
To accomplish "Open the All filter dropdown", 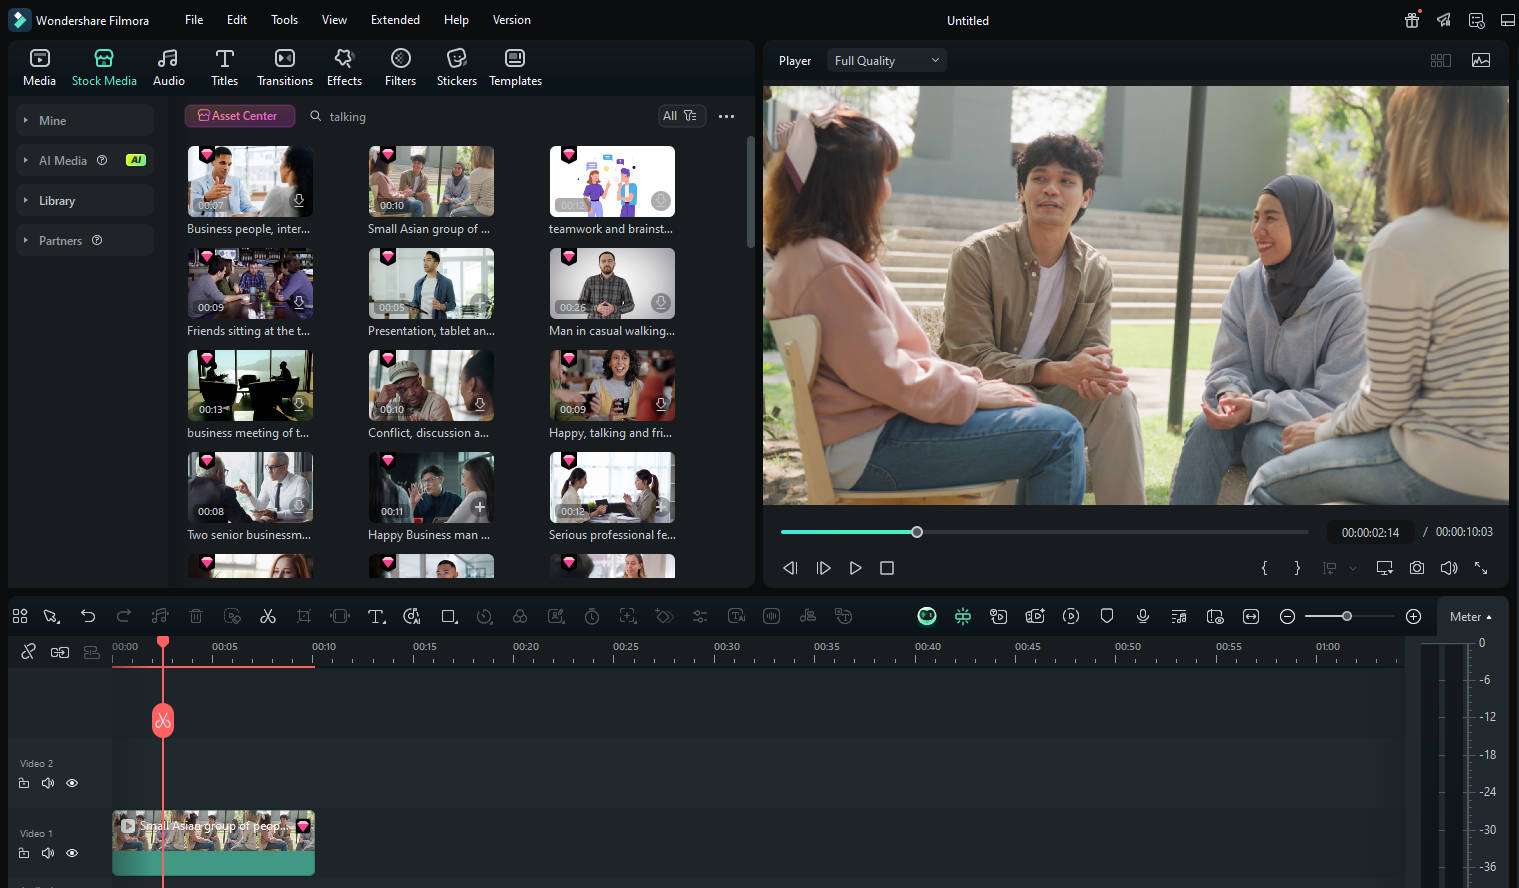I will [x=682, y=116].
